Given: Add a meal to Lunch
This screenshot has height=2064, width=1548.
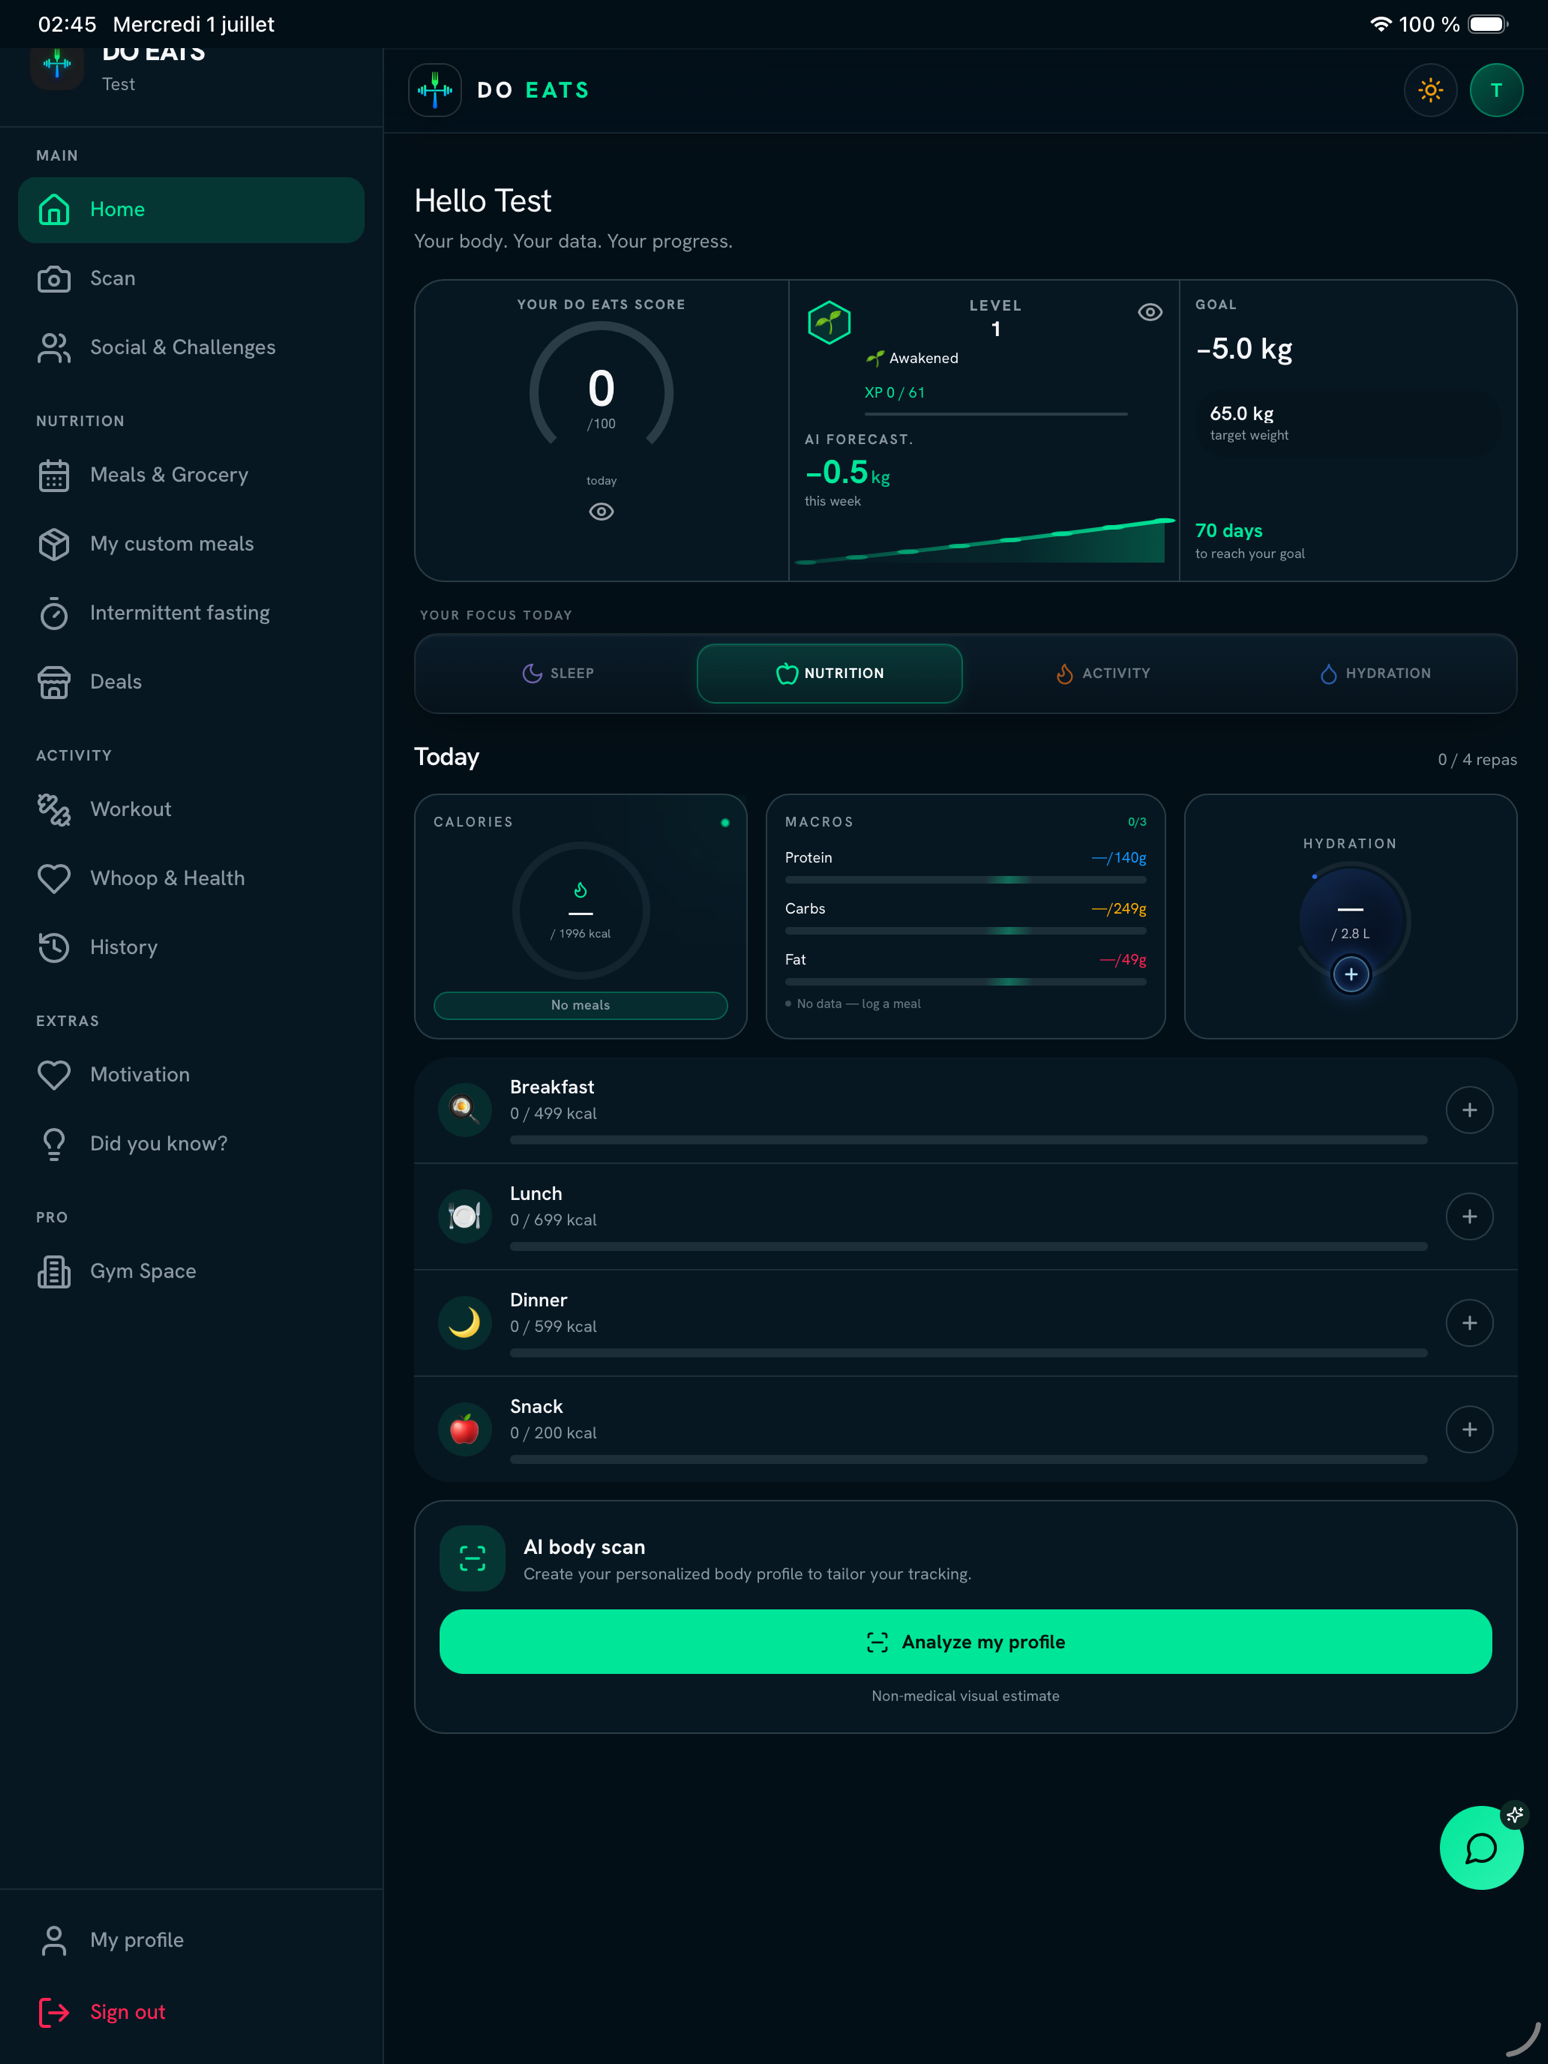Looking at the screenshot, I should [x=1469, y=1217].
